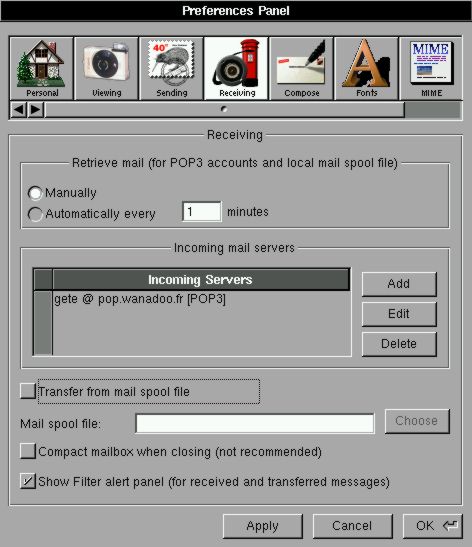Open the Sending stamp icon

click(x=171, y=68)
